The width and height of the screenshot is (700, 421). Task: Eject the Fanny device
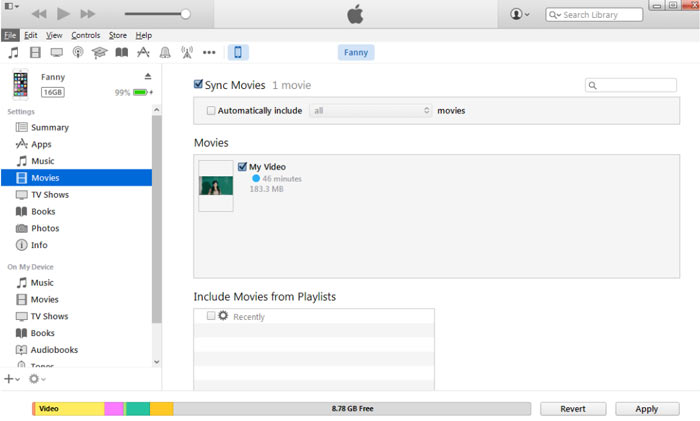point(148,76)
